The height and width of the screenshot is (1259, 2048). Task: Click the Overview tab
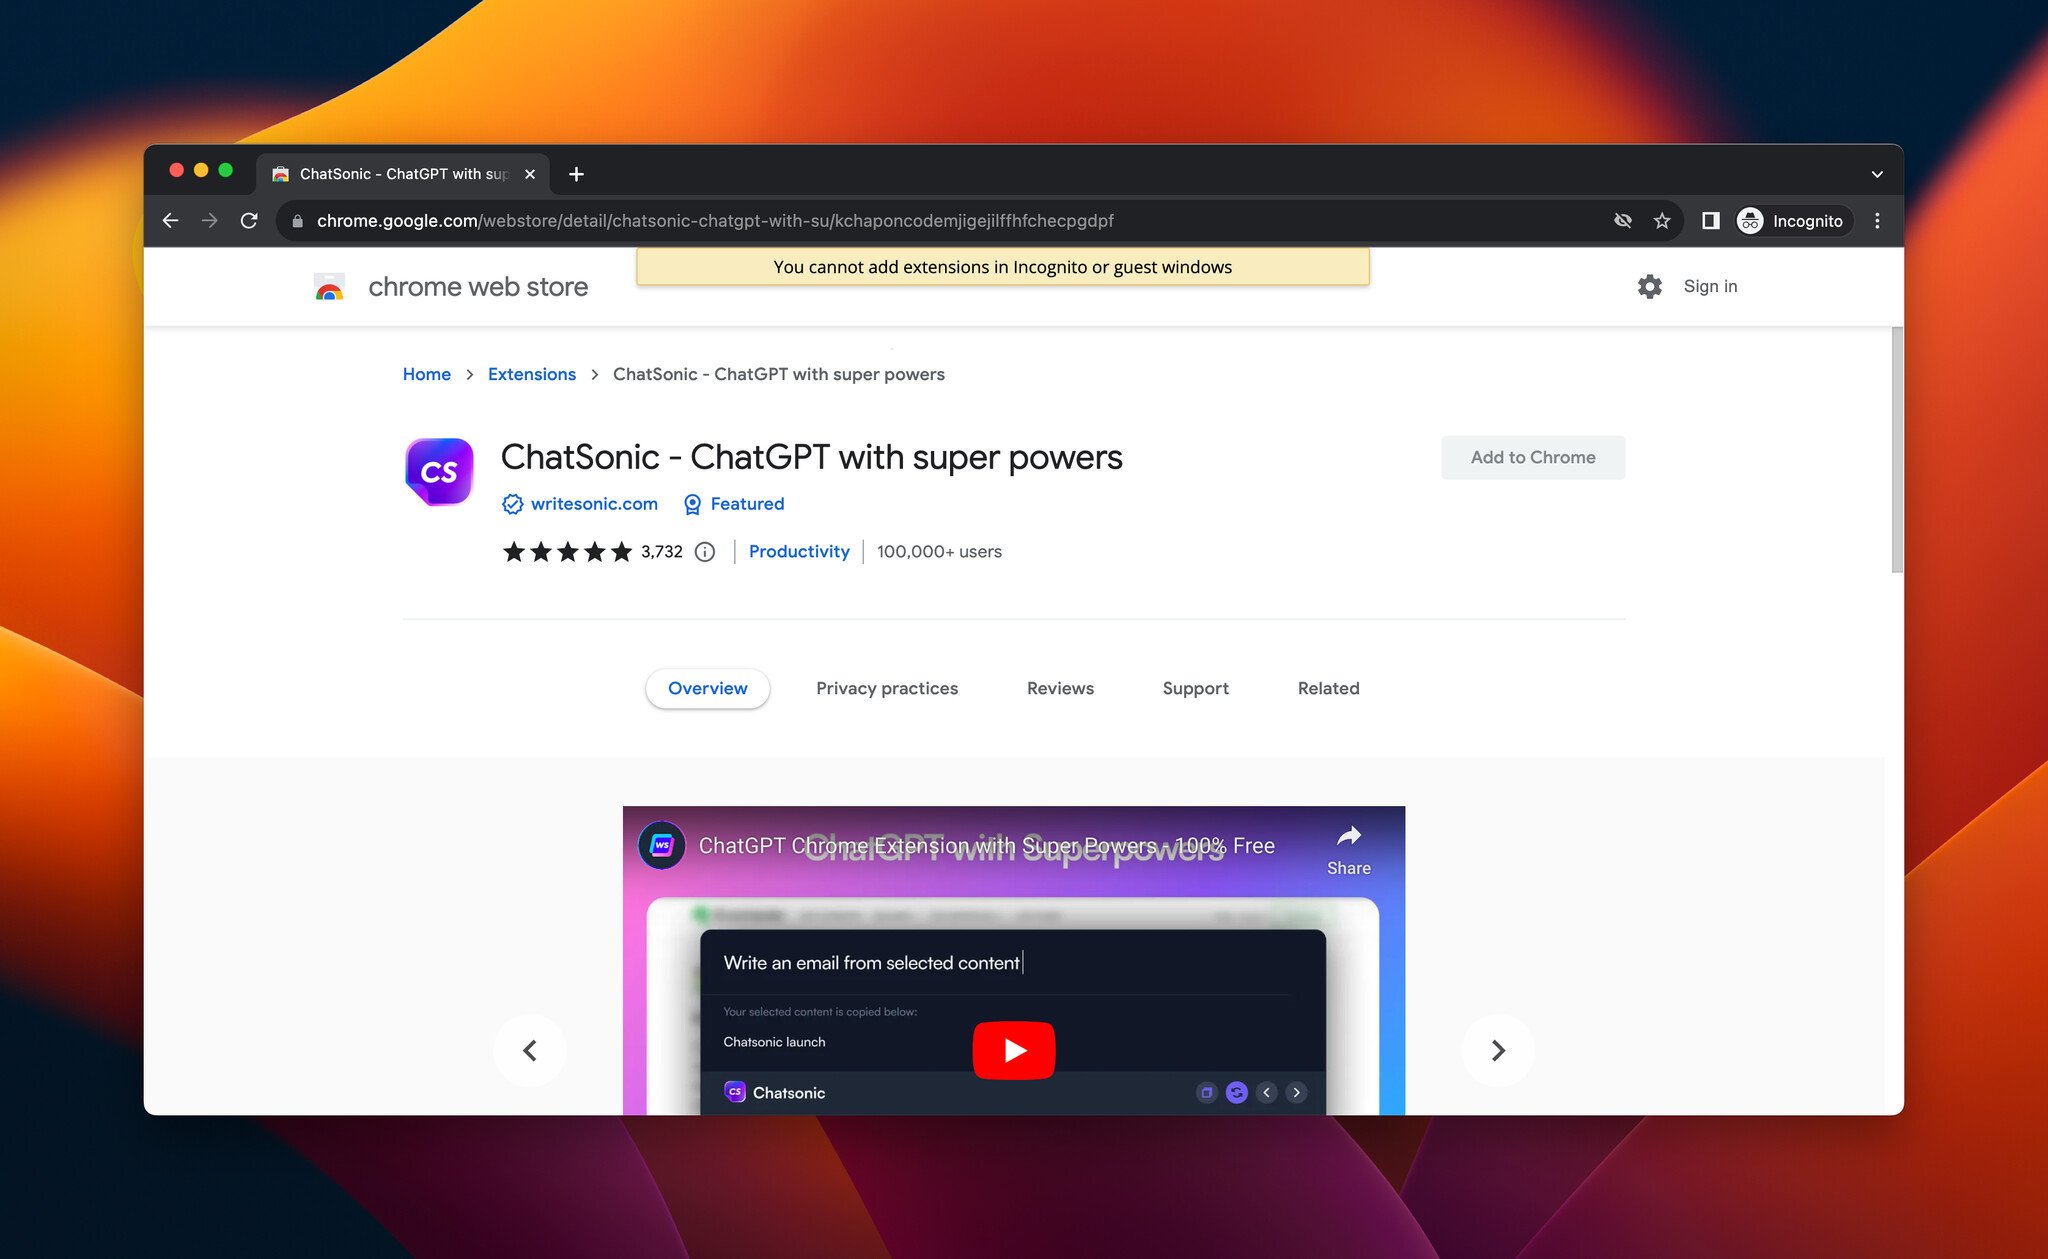click(707, 689)
